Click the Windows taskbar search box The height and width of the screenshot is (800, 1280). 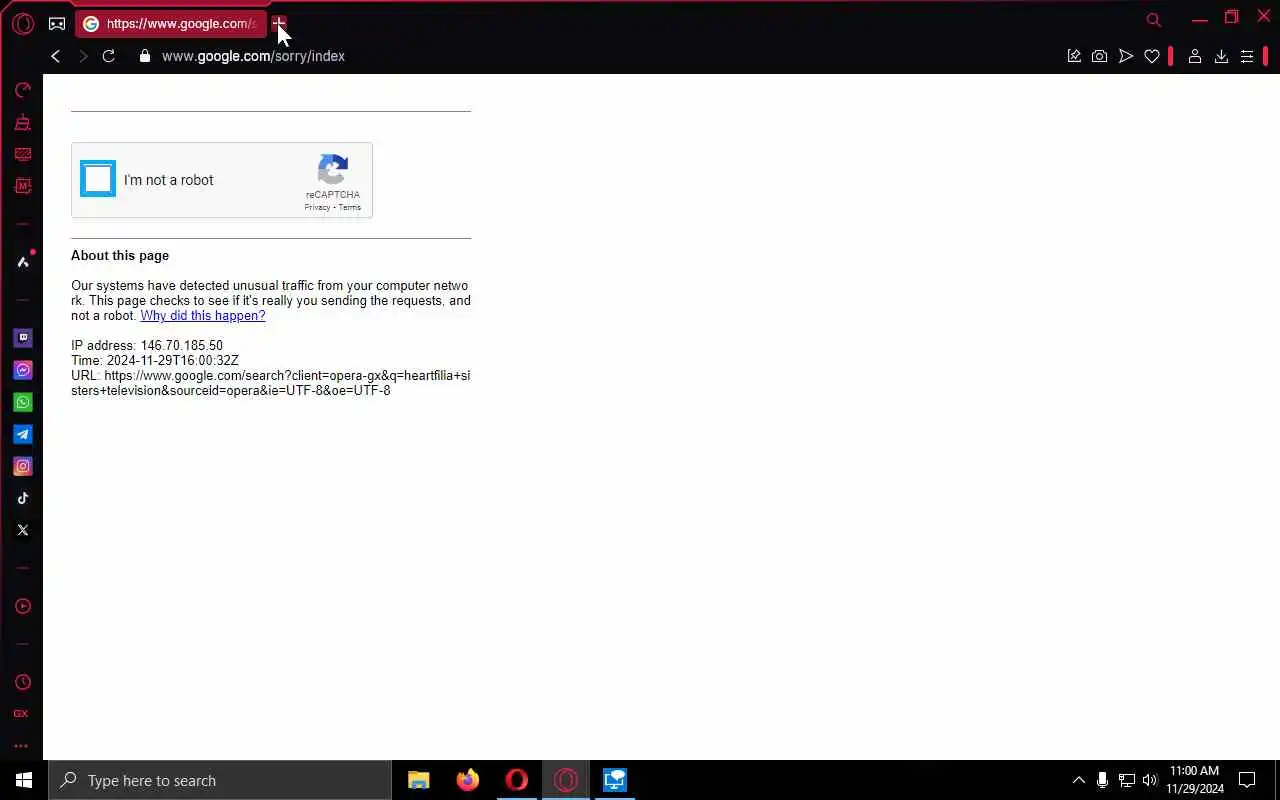(x=220, y=780)
